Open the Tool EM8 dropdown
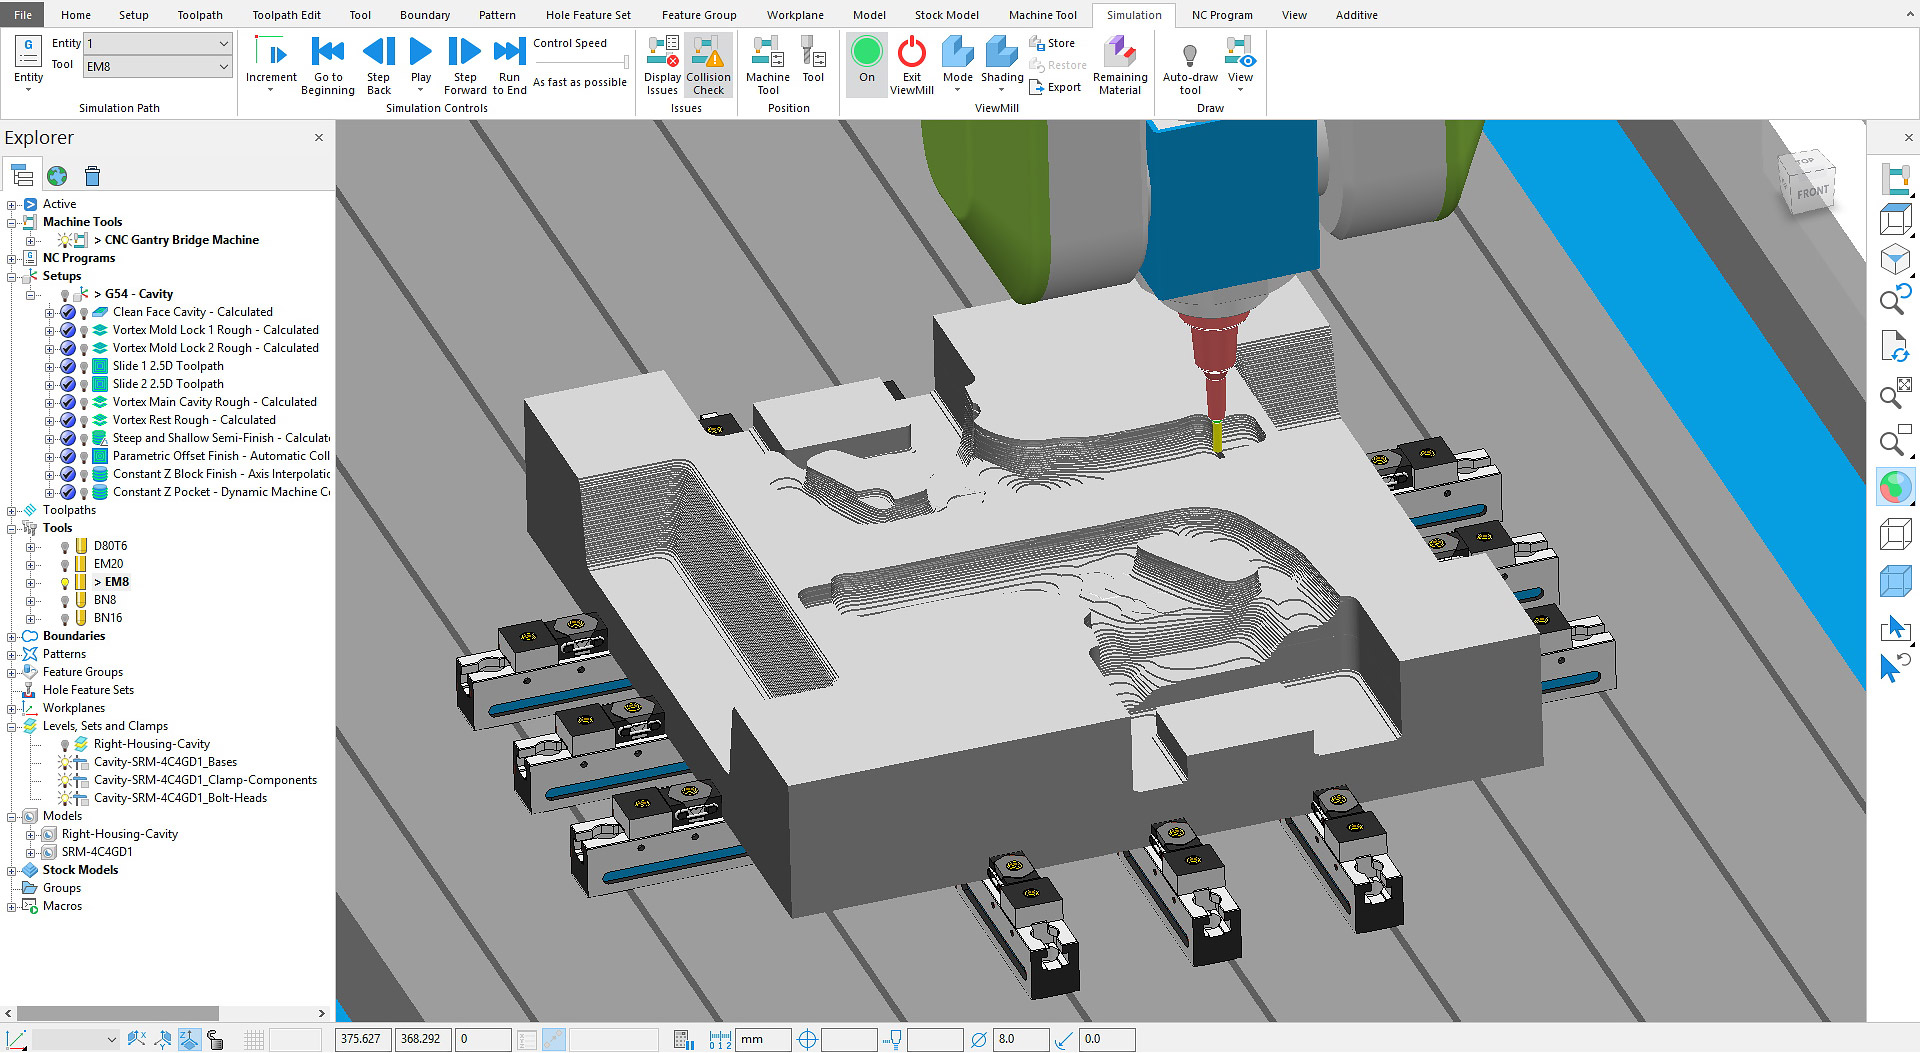Image resolution: width=1920 pixels, height=1053 pixels. 223,67
